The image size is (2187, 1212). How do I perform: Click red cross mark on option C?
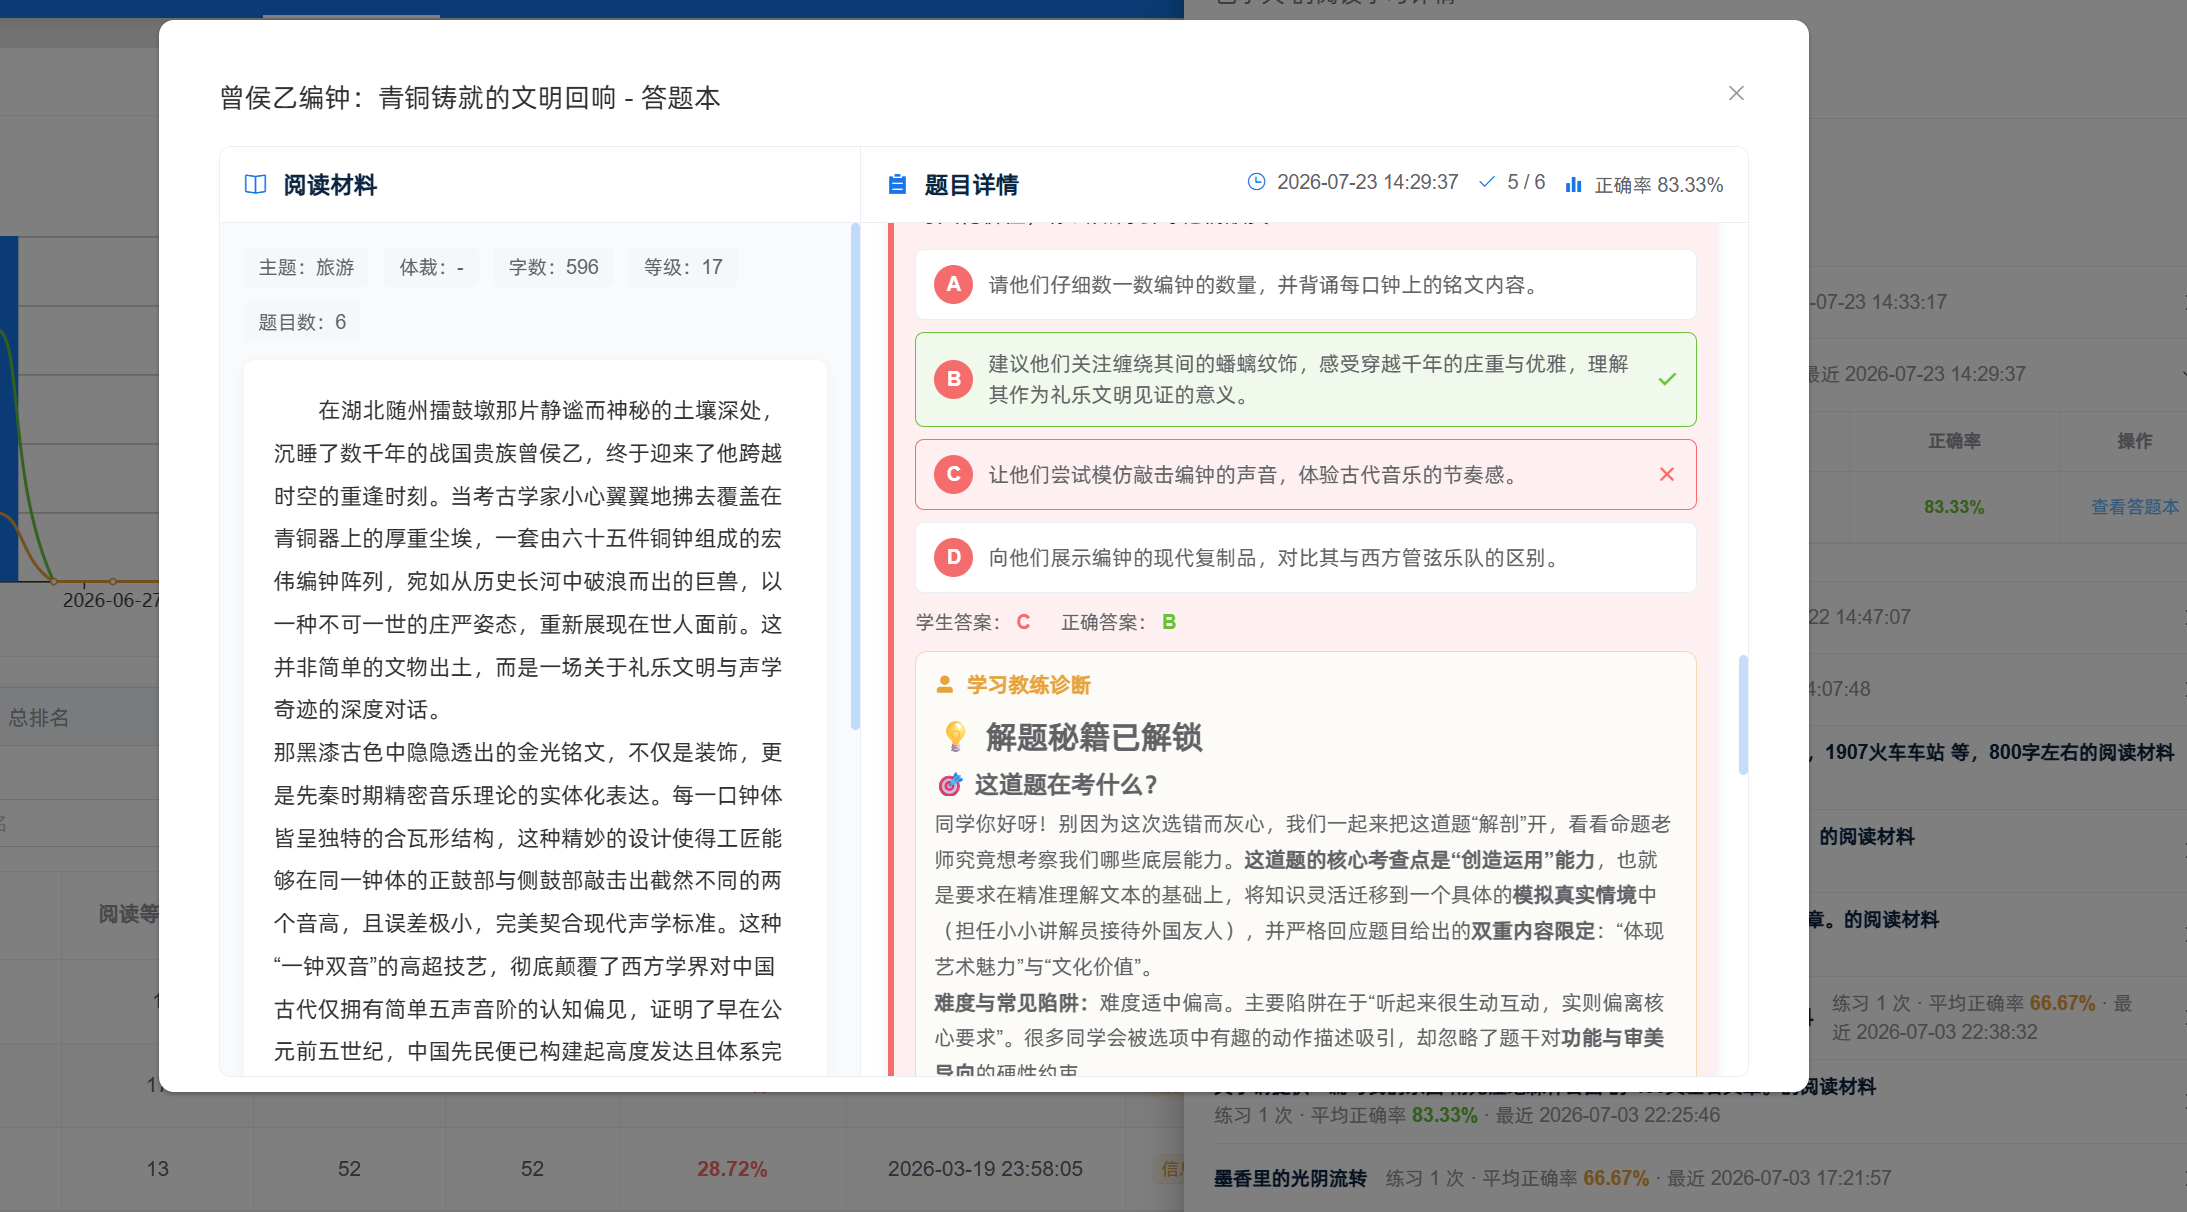[x=1667, y=475]
